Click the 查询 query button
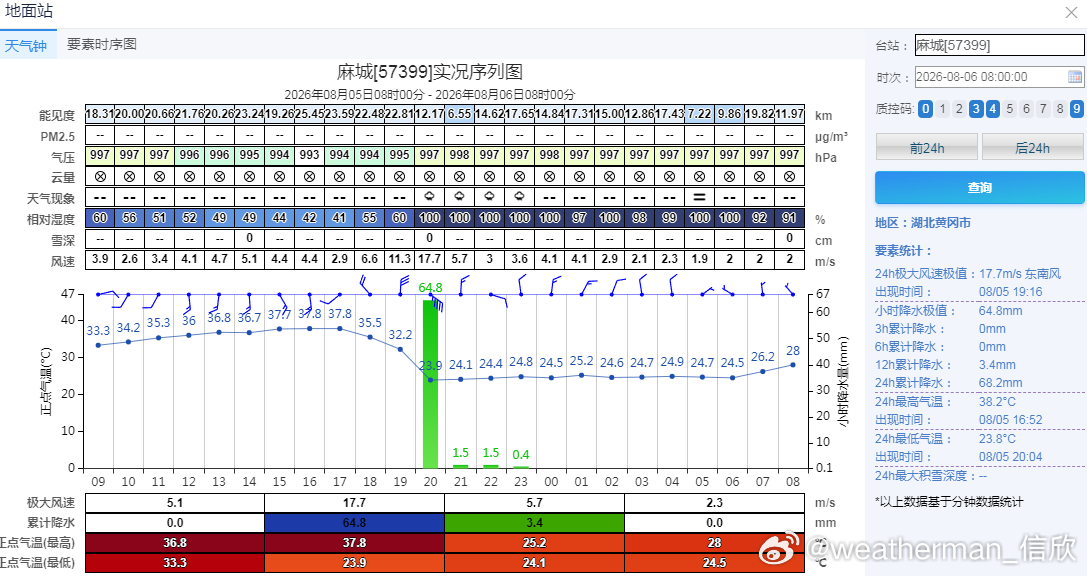The image size is (1087, 576). pos(980,187)
